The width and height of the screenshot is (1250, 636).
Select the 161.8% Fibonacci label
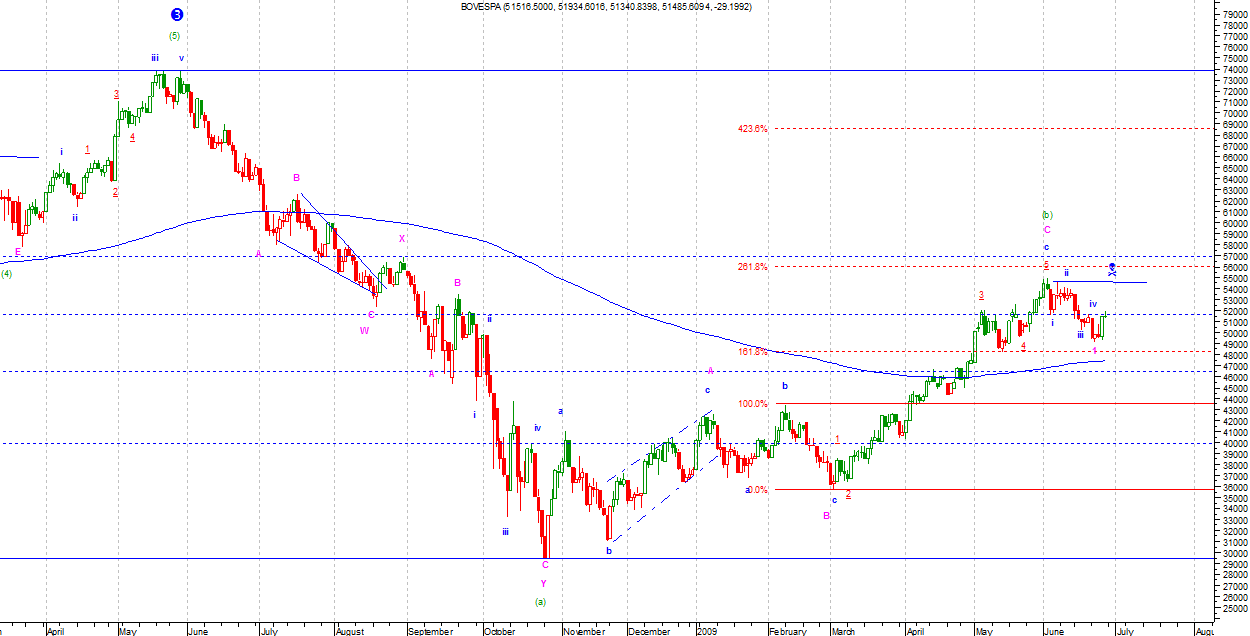(x=752, y=351)
